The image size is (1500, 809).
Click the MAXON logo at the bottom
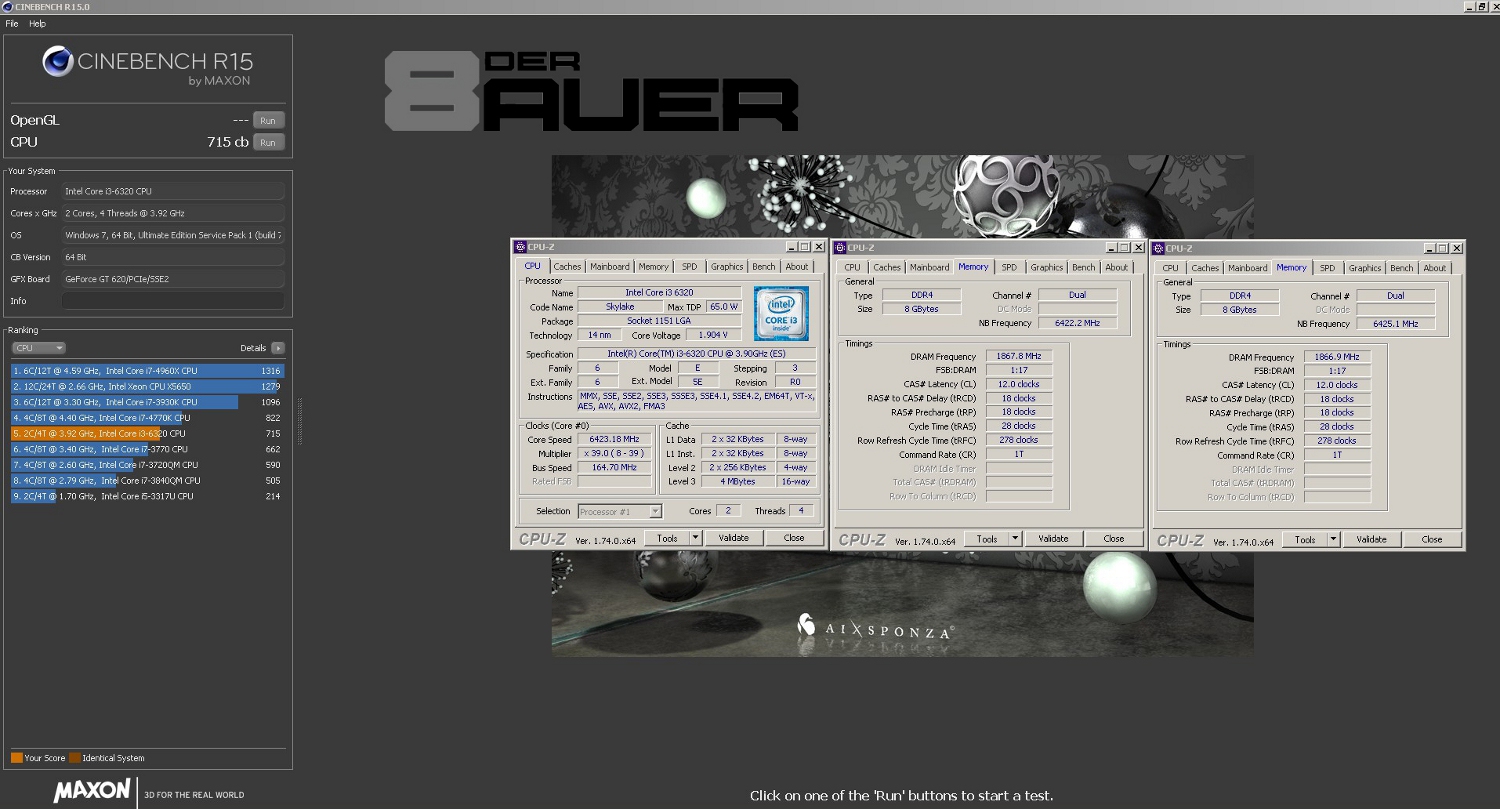[92, 791]
